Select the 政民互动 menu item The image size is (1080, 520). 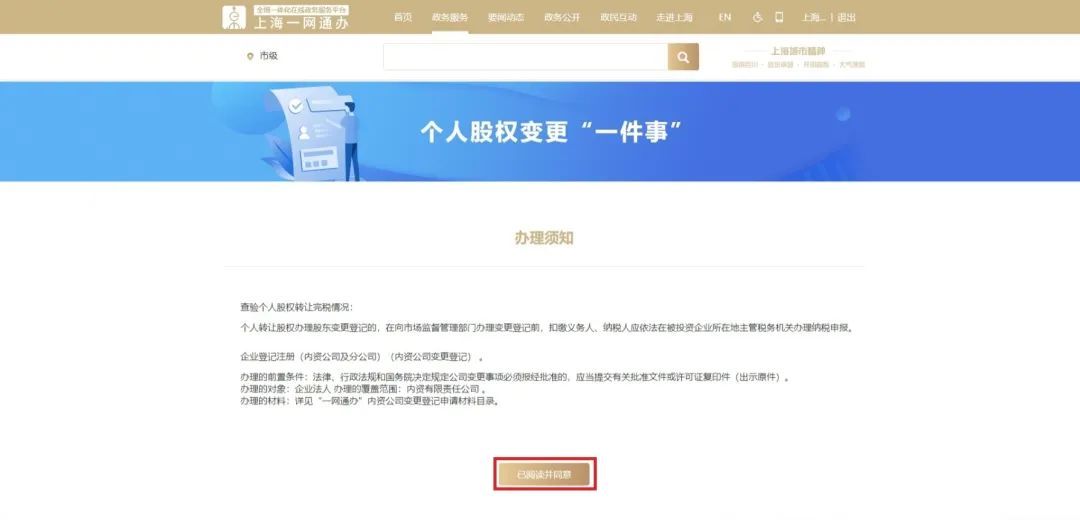point(619,17)
